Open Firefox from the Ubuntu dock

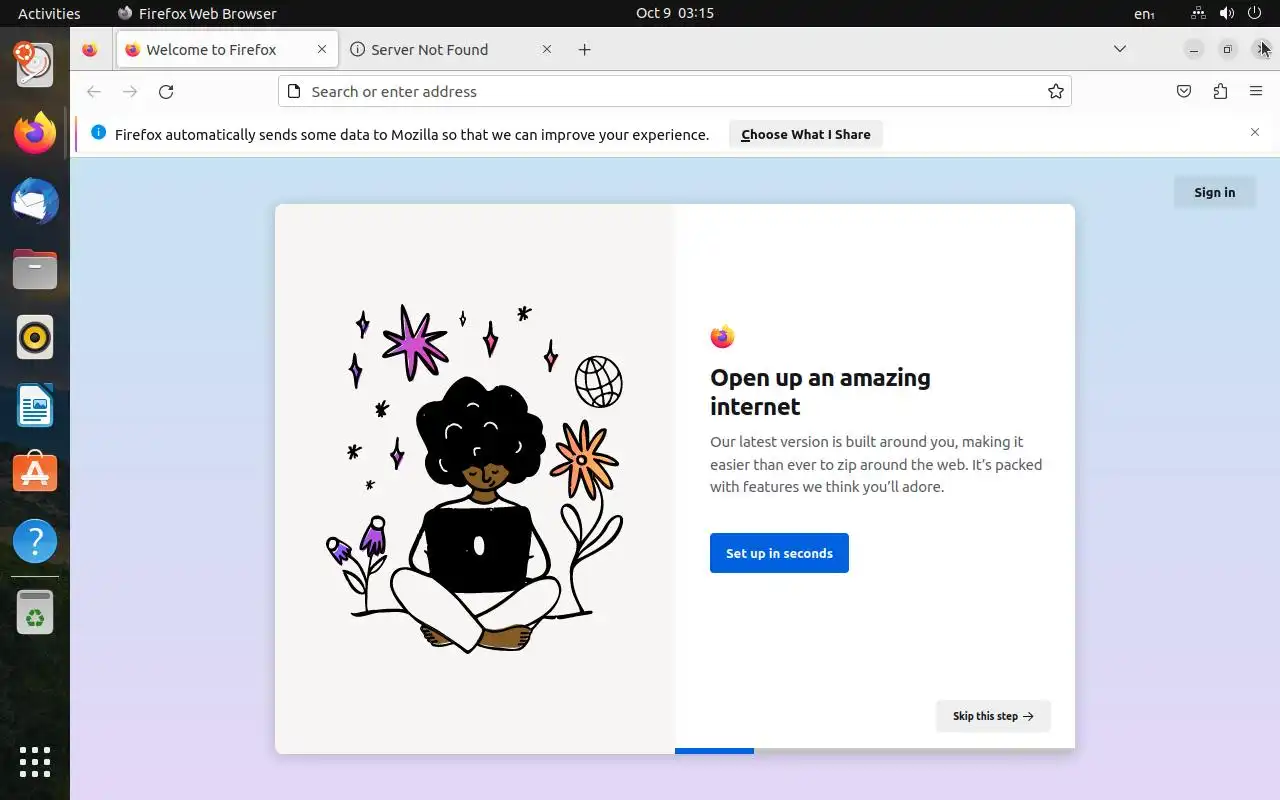35,134
